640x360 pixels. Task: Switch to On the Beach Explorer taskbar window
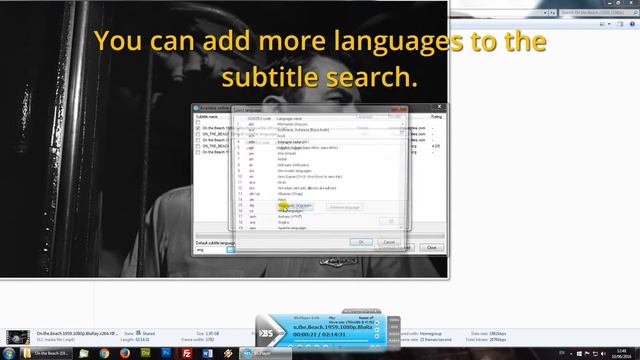46,353
